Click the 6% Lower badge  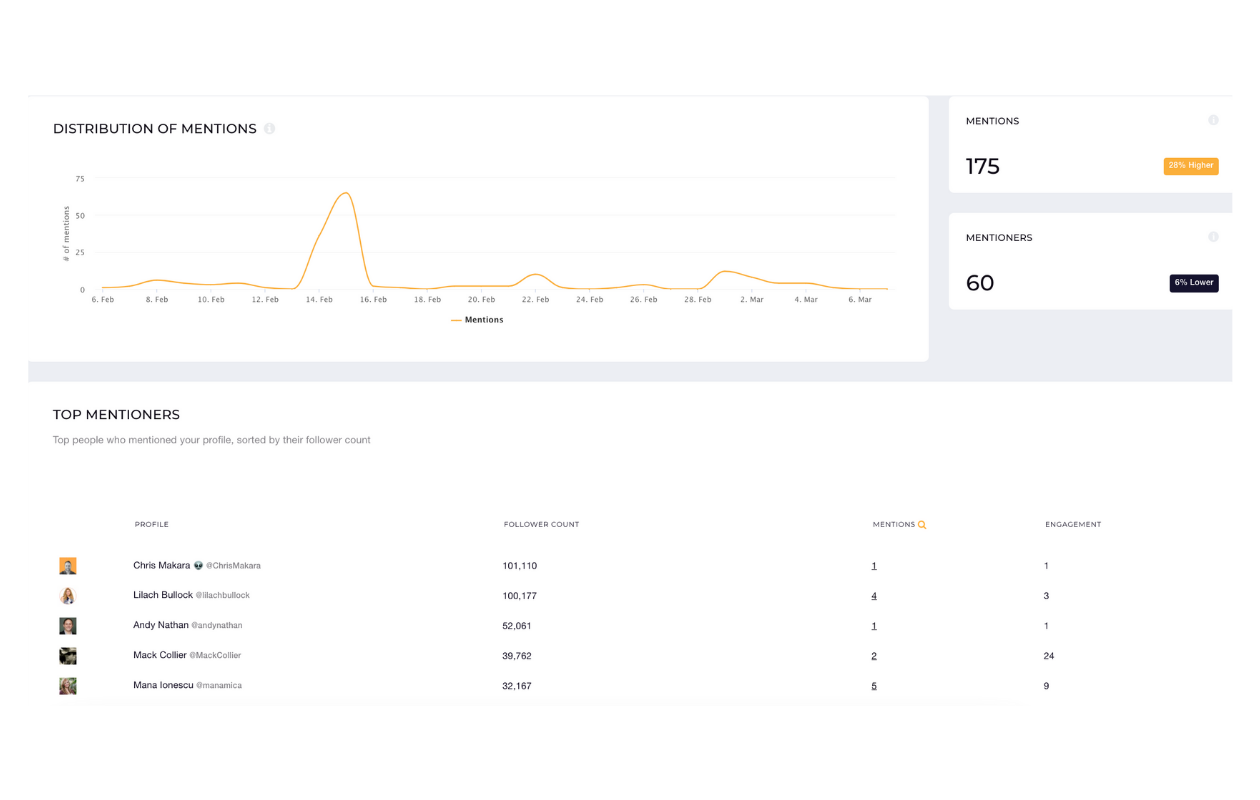[1194, 283]
